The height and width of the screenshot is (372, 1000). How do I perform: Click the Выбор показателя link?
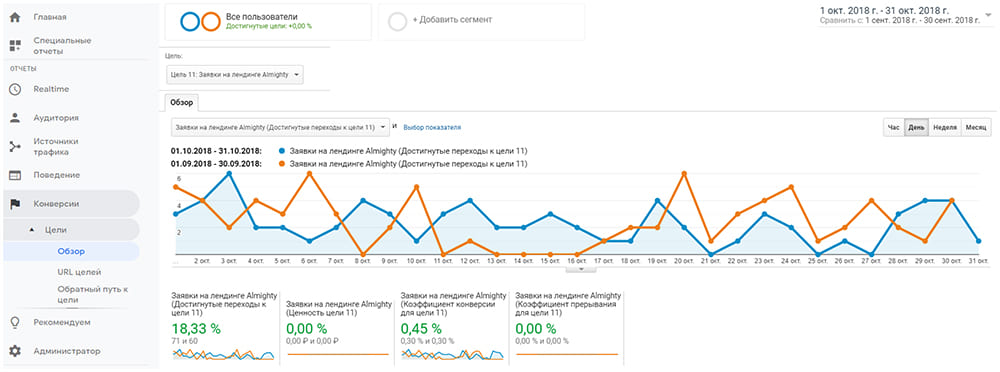432,128
